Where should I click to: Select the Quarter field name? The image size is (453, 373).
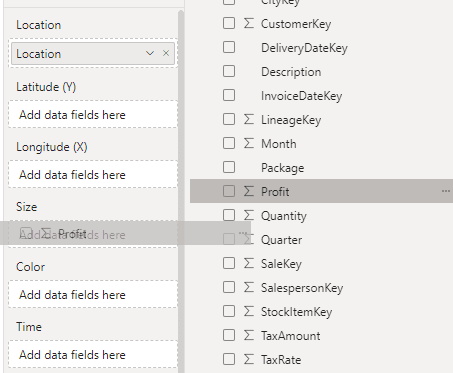click(x=281, y=240)
